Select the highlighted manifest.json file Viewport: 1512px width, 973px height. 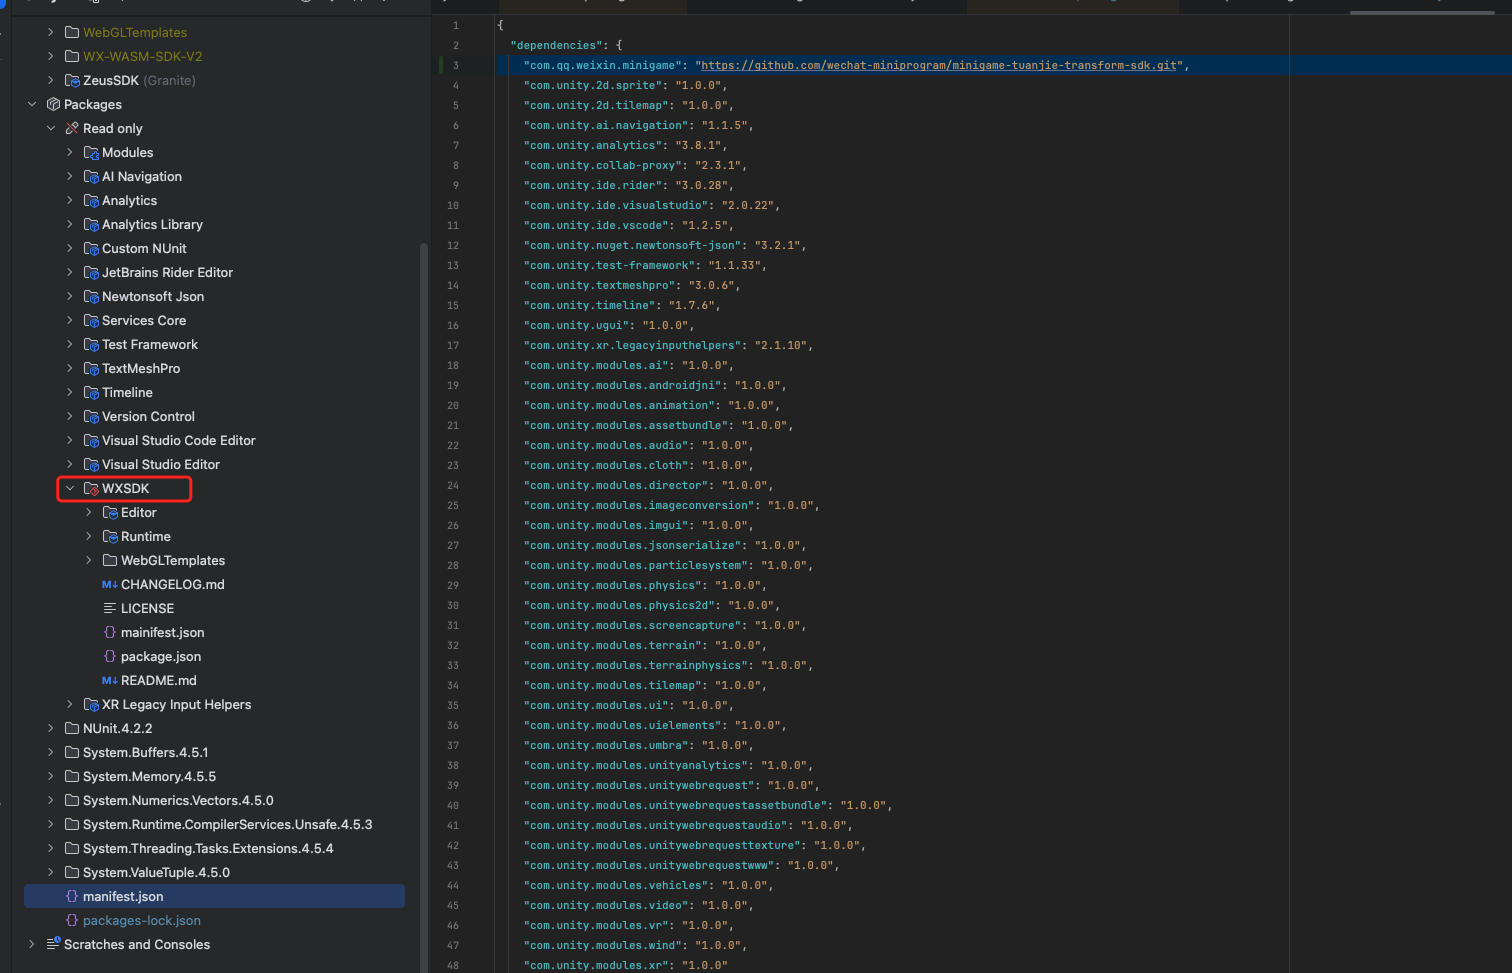pyautogui.click(x=123, y=897)
